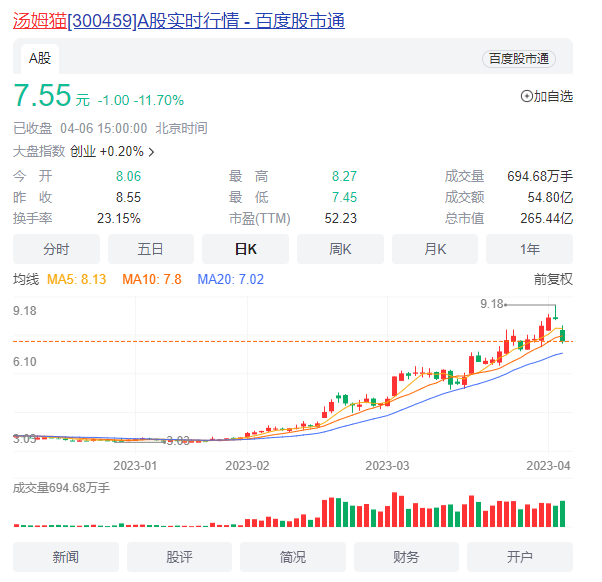This screenshot has height=582, width=602.
Task: Switch chart to 分时 view
Action: pos(56,249)
